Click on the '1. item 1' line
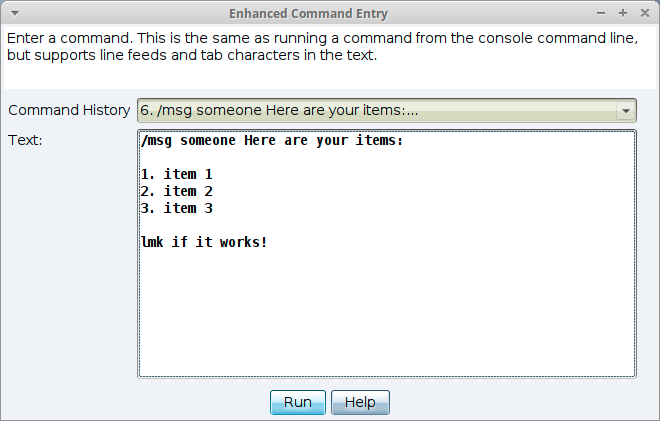 (177, 174)
